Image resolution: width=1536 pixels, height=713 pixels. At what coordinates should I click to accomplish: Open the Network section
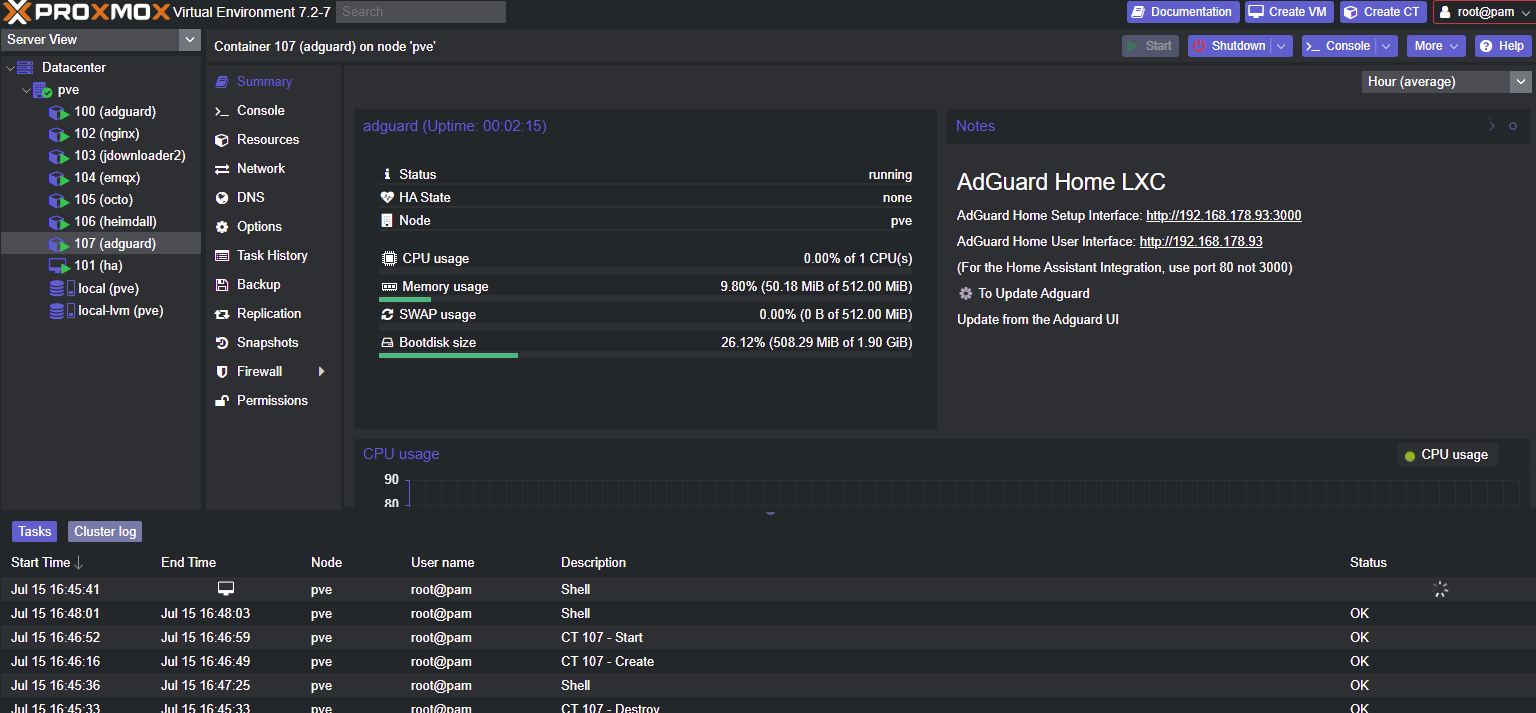(273, 169)
